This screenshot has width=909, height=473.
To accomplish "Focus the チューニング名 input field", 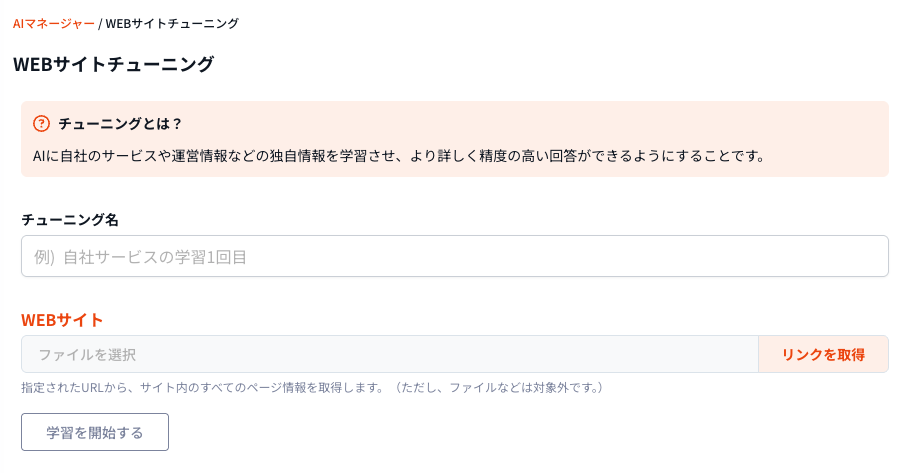I will 454,256.
